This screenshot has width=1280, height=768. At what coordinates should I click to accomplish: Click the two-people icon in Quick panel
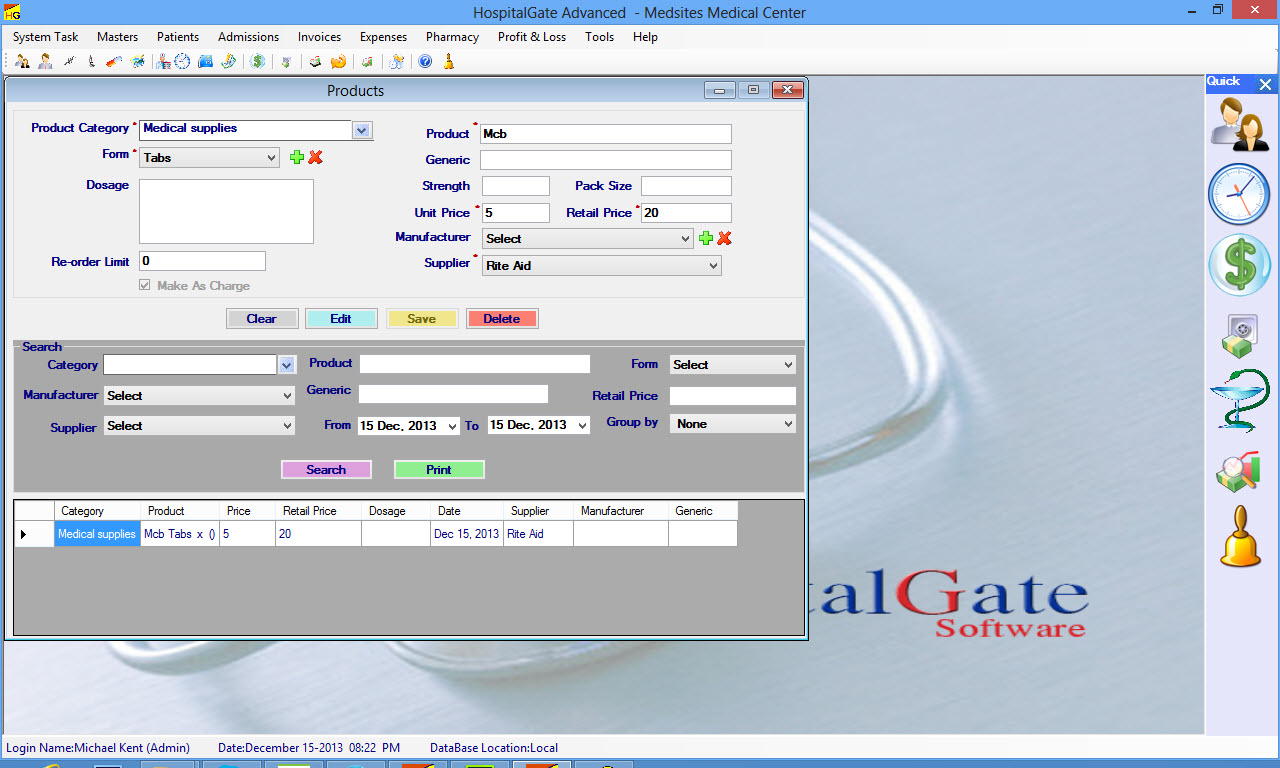[x=1238, y=124]
